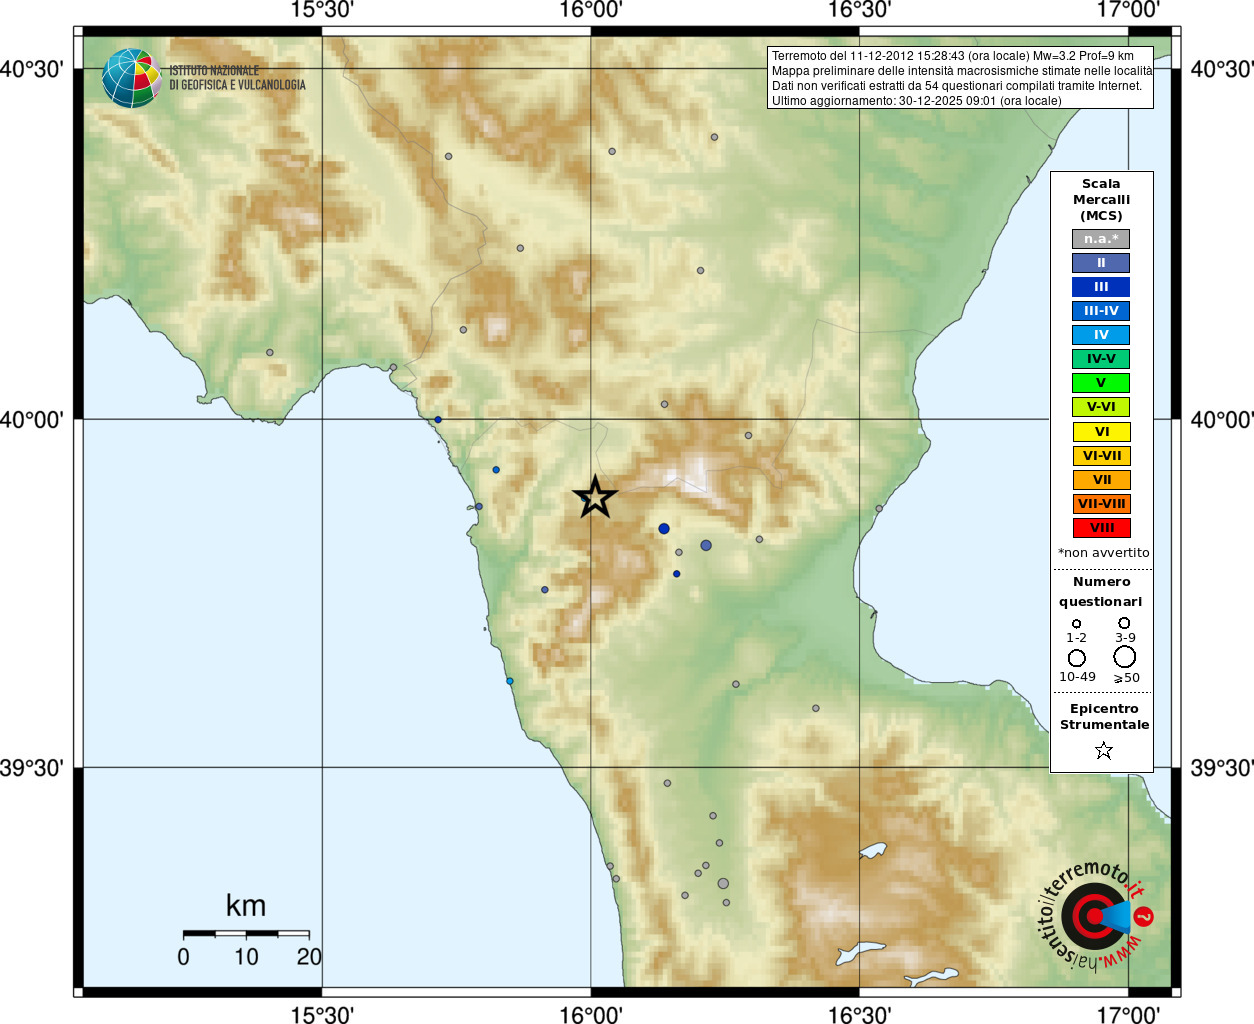Click the large blue dot east of epicenter
Image resolution: width=1254 pixels, height=1024 pixels.
coord(664,528)
